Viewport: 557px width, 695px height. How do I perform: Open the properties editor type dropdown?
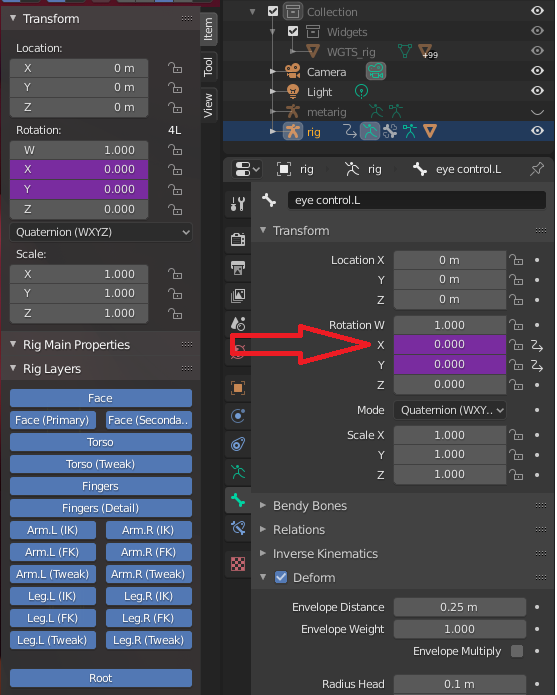point(246,169)
